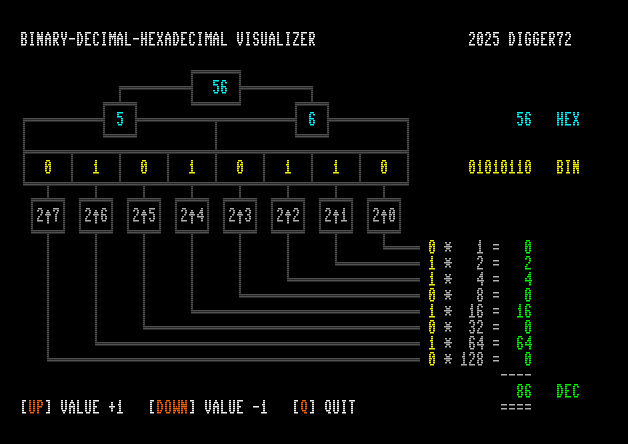Click the [Q] QUIT option
The height and width of the screenshot is (444, 628).
324,407
